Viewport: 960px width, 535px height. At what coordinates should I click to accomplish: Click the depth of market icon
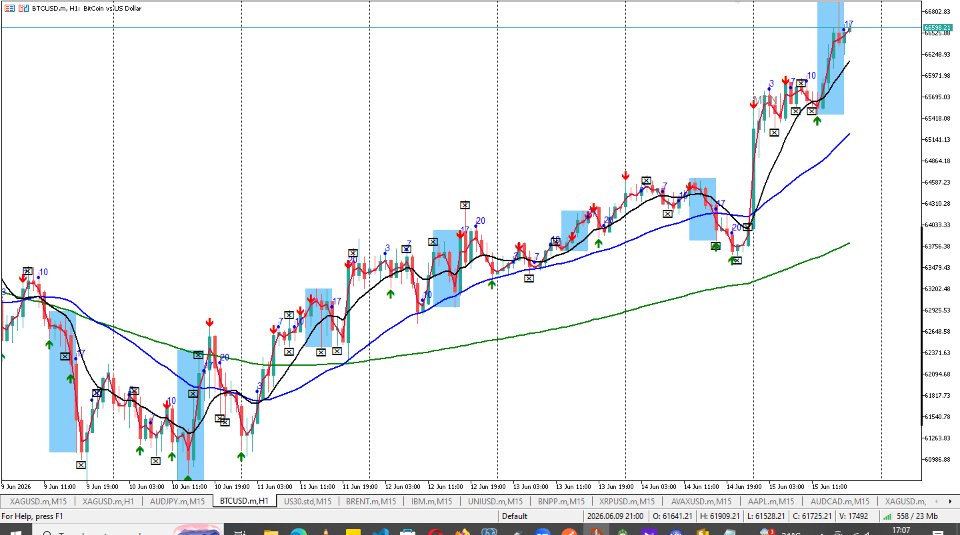pos(23,9)
